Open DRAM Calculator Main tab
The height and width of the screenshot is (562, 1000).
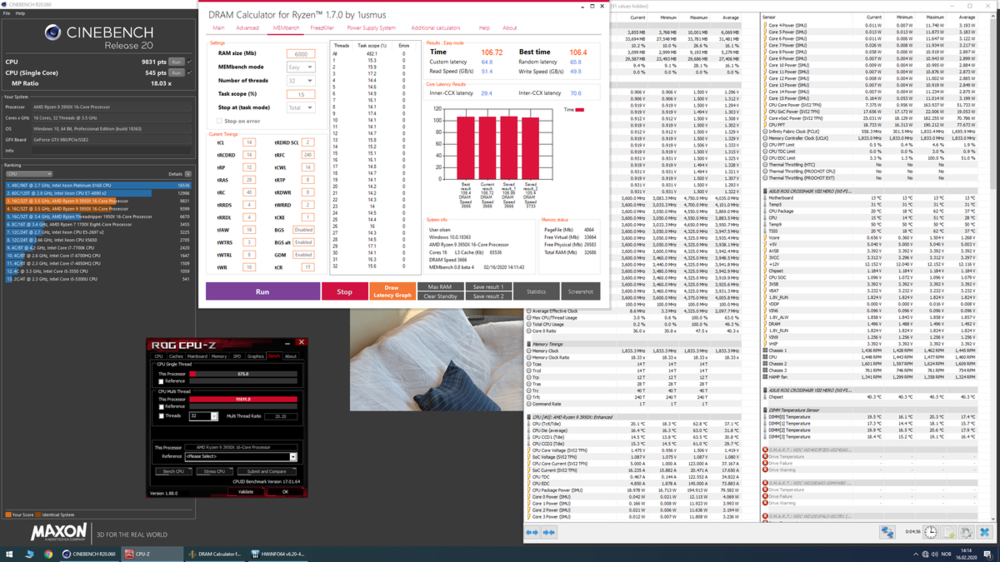tap(218, 28)
